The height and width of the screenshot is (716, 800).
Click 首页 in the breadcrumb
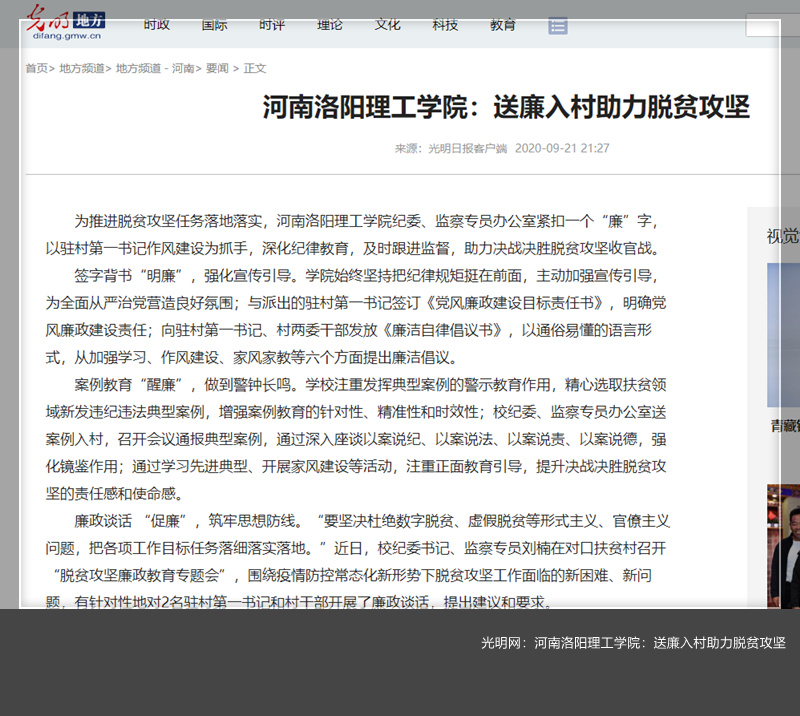(x=36, y=68)
